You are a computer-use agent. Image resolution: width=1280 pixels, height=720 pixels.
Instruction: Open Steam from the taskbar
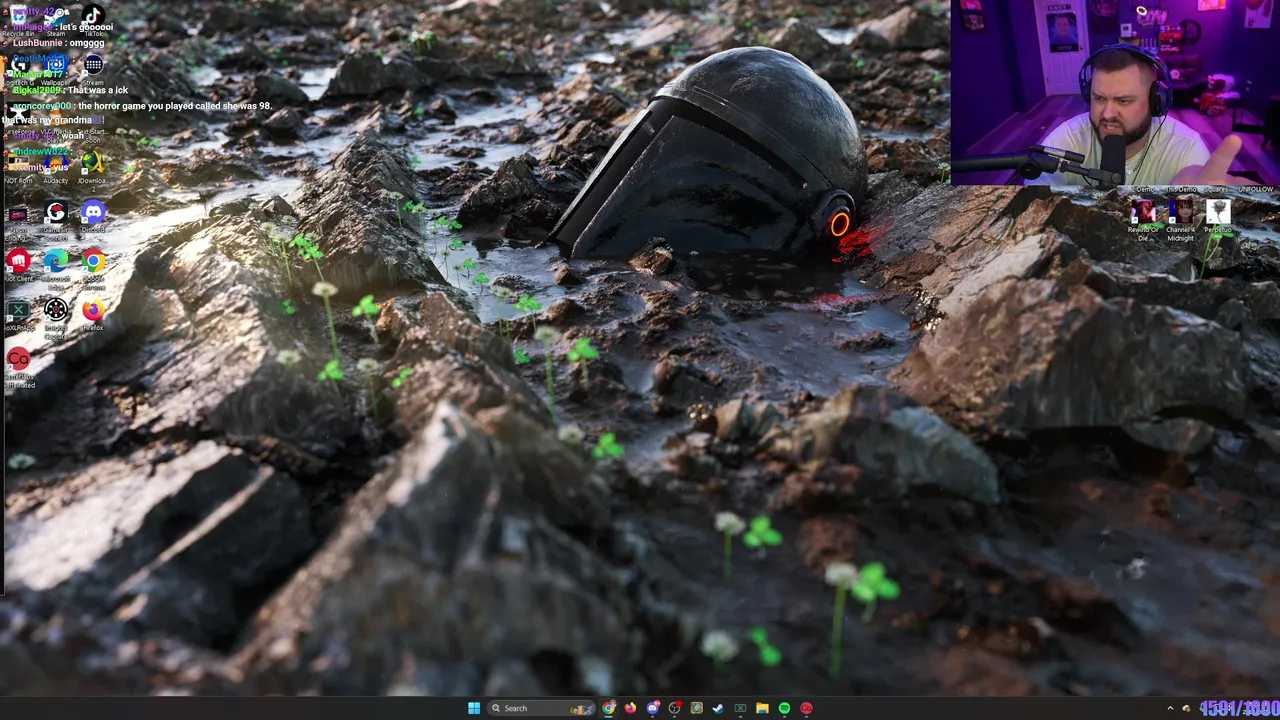click(718, 708)
